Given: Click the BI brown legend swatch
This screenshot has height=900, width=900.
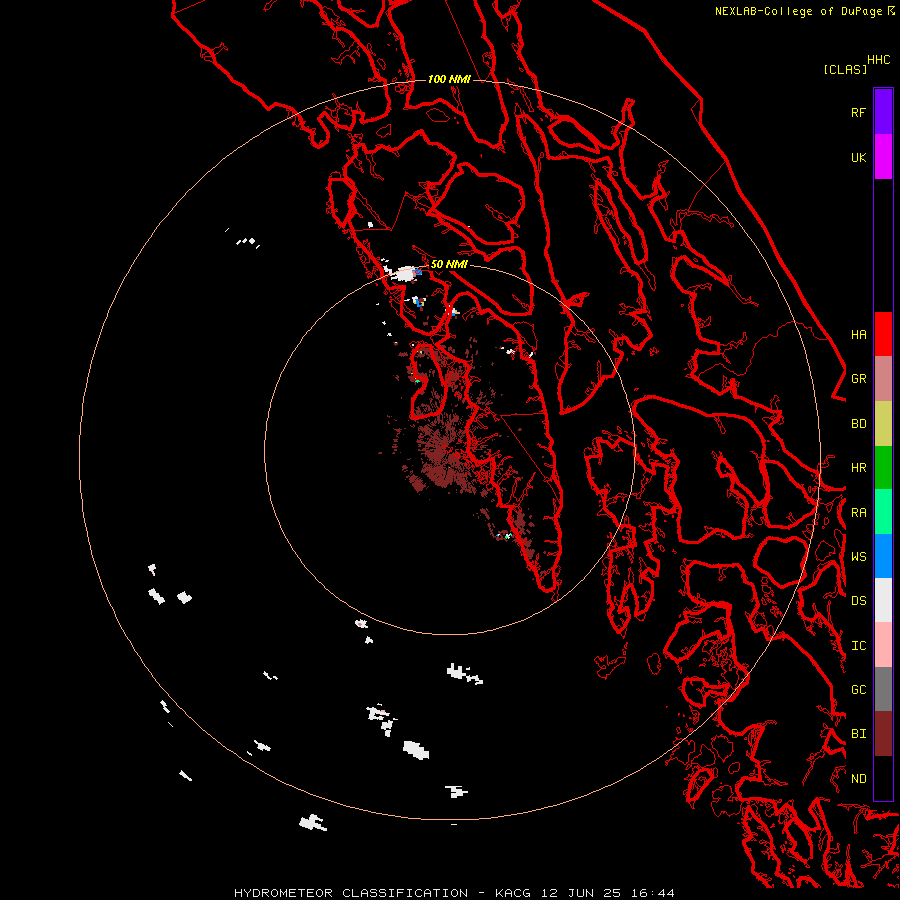Looking at the screenshot, I should [x=883, y=734].
